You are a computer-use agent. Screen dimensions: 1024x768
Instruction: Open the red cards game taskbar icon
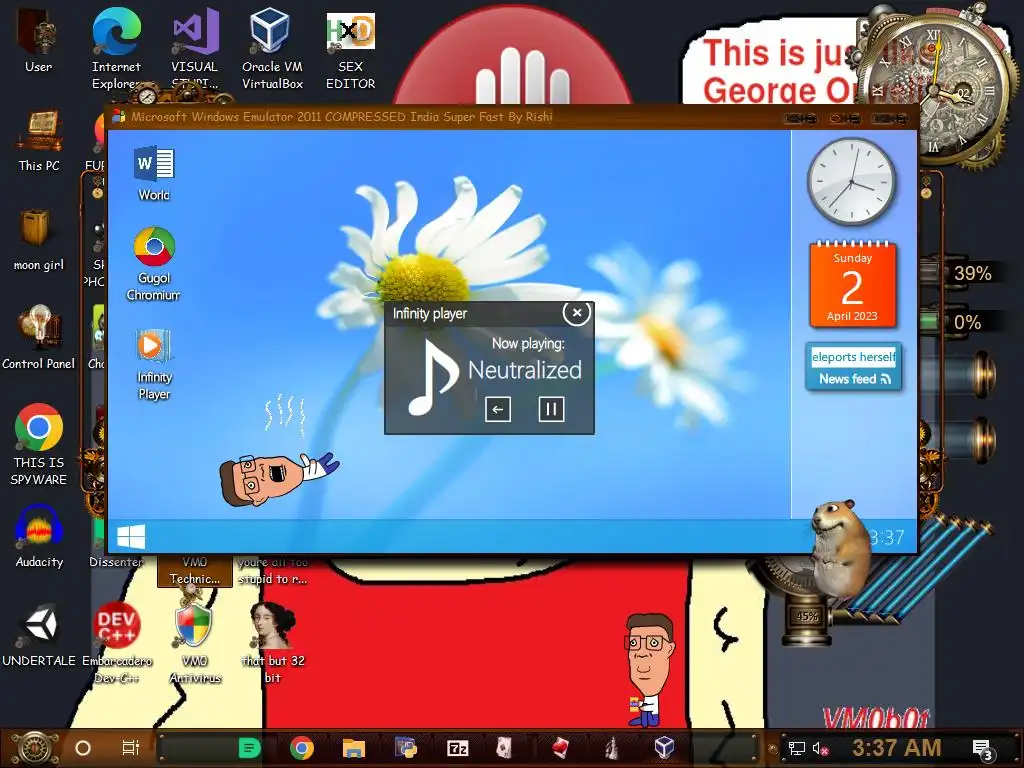pos(560,748)
